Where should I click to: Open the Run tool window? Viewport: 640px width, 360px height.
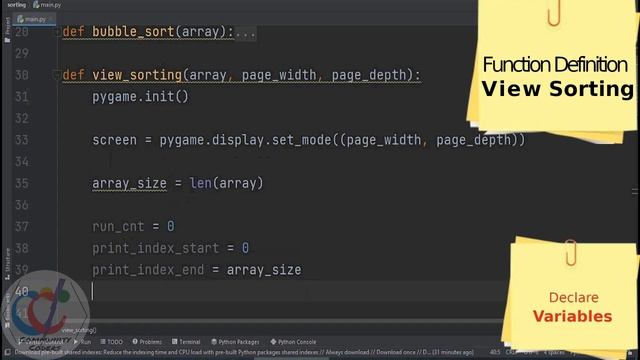click(82, 342)
